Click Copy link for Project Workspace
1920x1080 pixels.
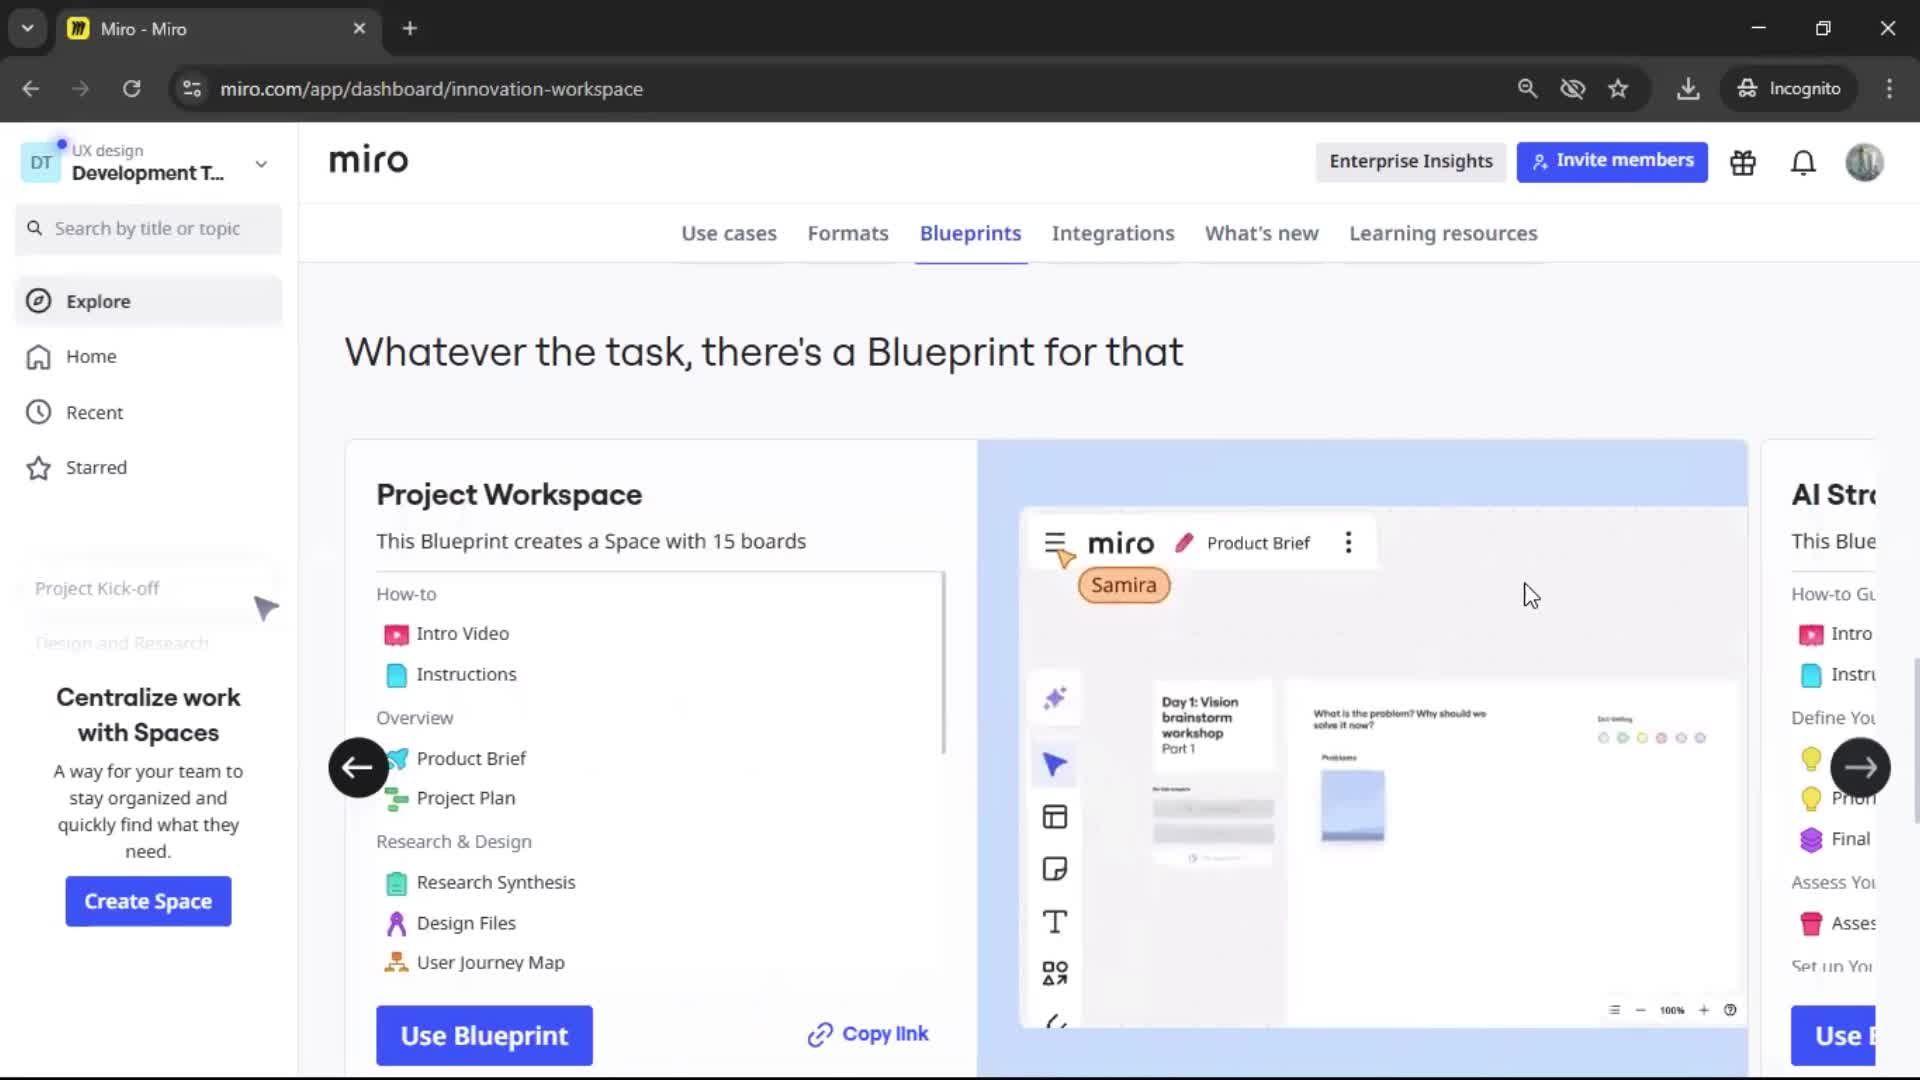(868, 1034)
